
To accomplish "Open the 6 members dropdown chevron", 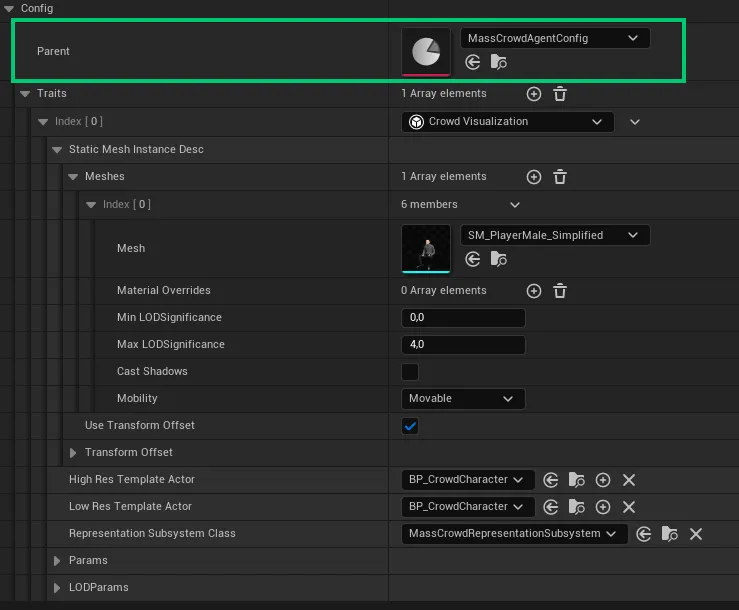I will coord(515,205).
